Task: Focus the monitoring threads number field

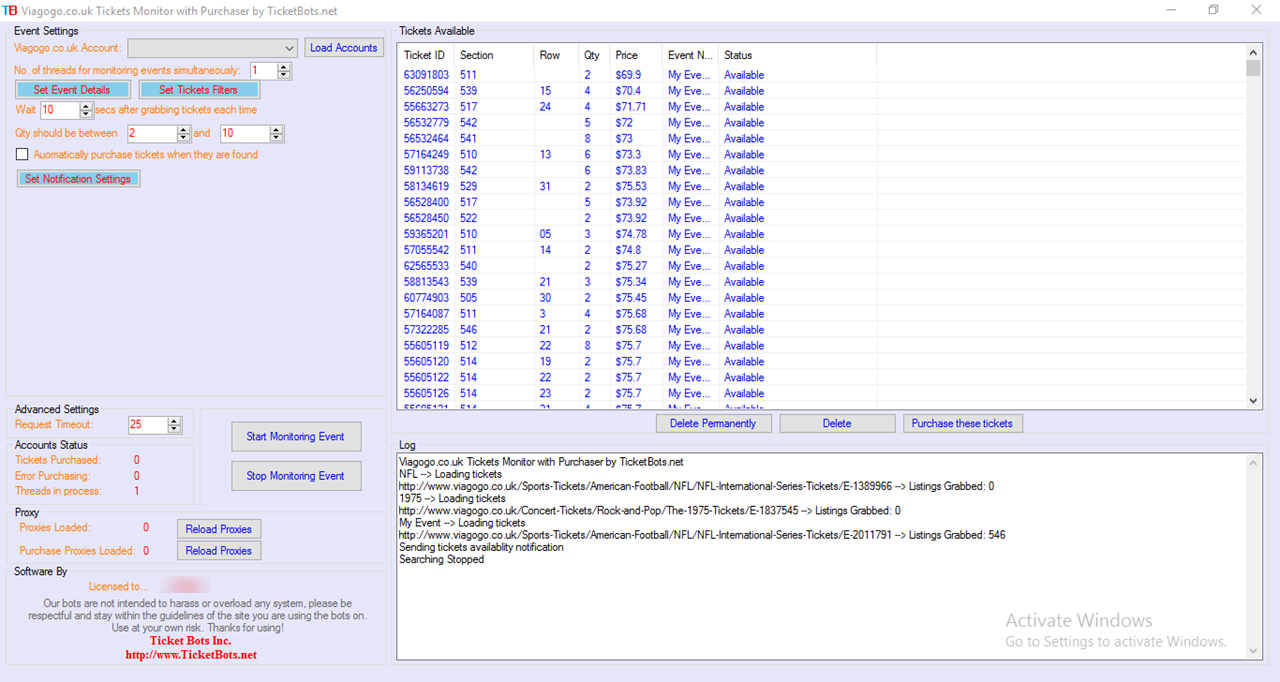Action: [264, 71]
